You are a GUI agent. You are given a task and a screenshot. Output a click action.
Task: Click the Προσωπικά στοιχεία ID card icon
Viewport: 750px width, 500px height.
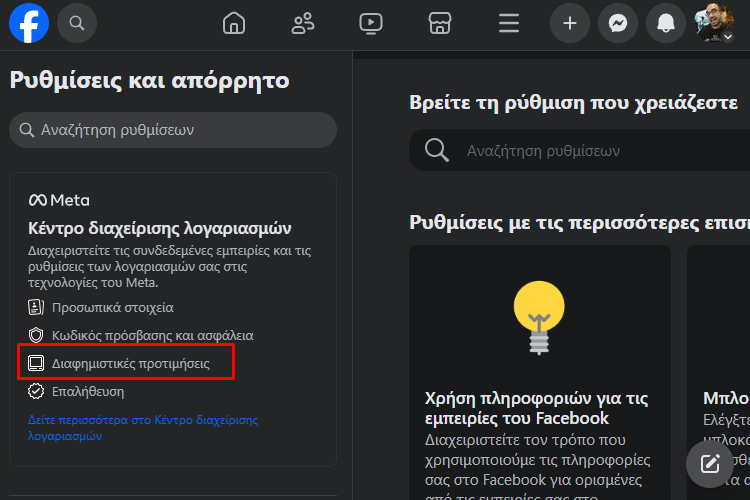[36, 307]
